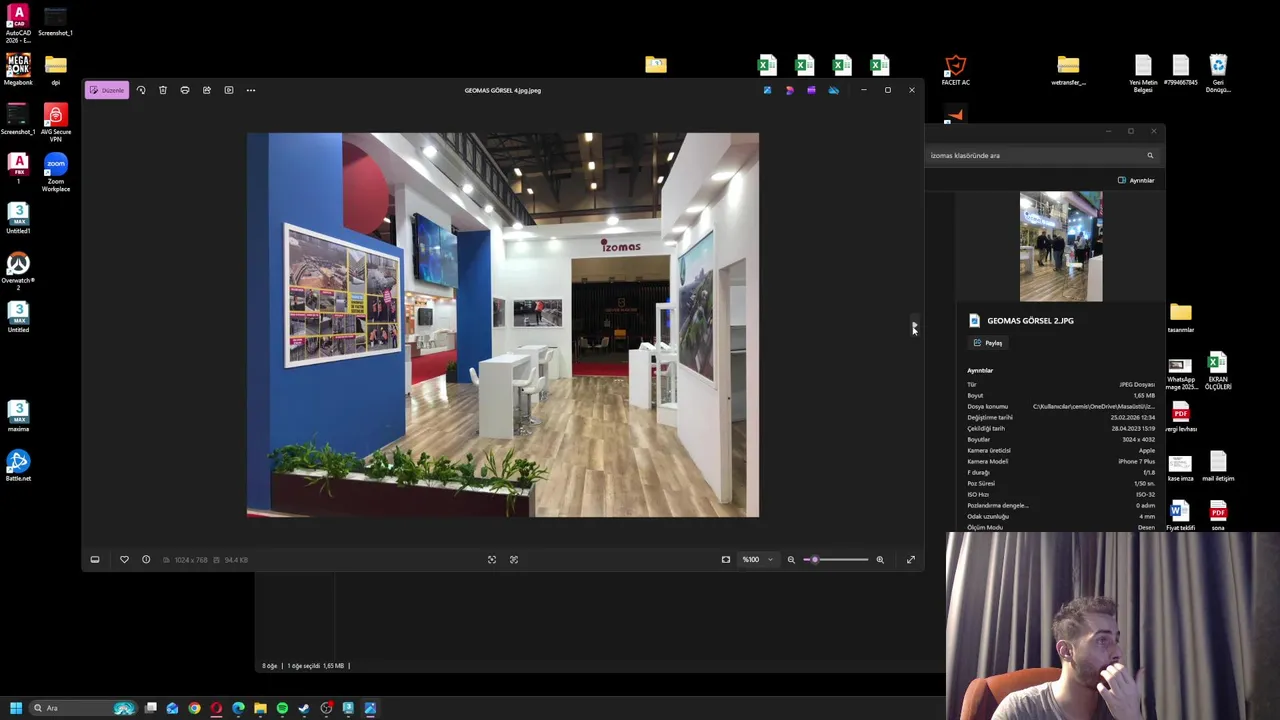The height and width of the screenshot is (720, 1280).
Task: Go to next photo with the right arrow
Action: tap(914, 325)
